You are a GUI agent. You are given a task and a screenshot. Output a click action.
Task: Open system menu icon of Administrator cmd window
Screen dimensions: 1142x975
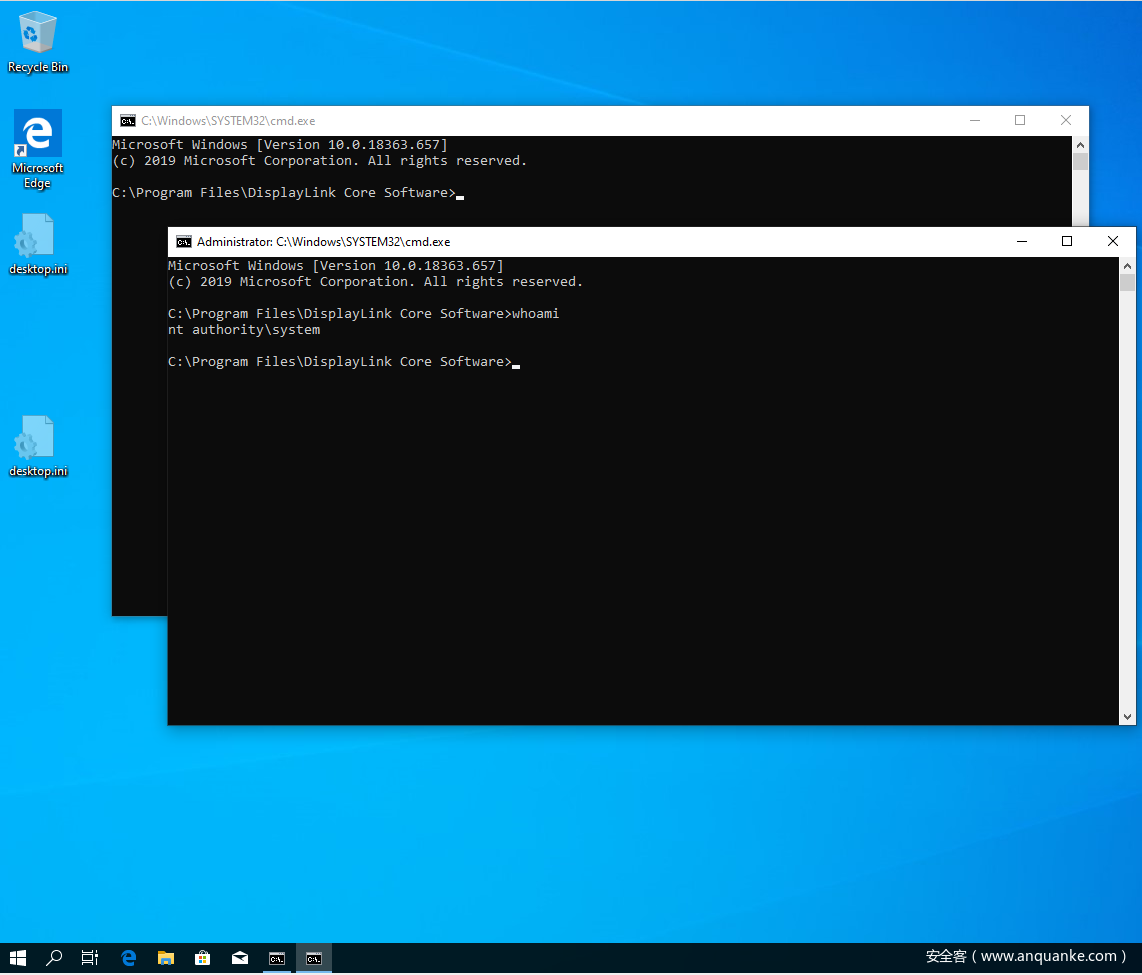click(184, 242)
